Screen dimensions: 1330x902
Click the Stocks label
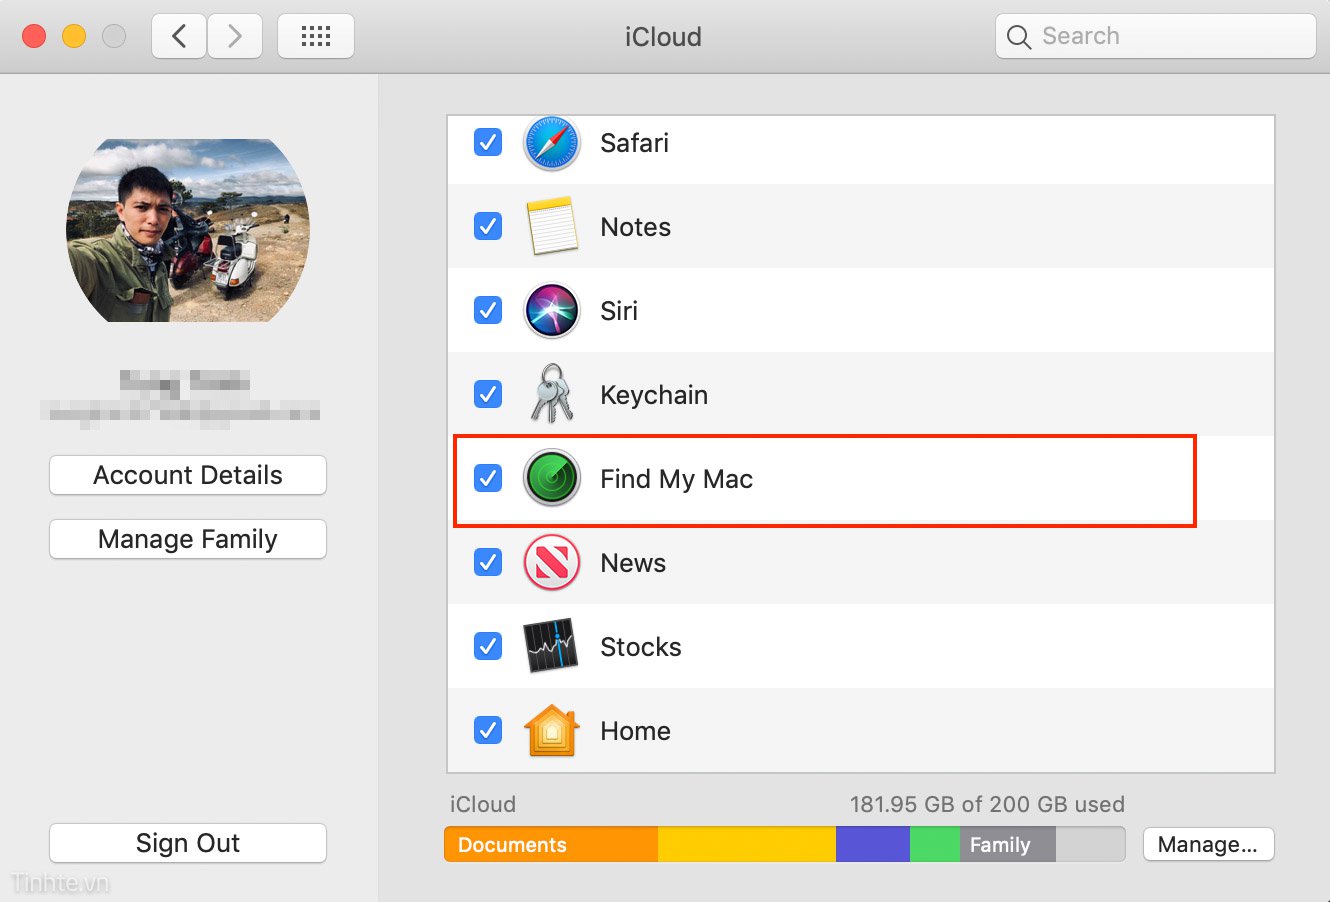(x=640, y=647)
